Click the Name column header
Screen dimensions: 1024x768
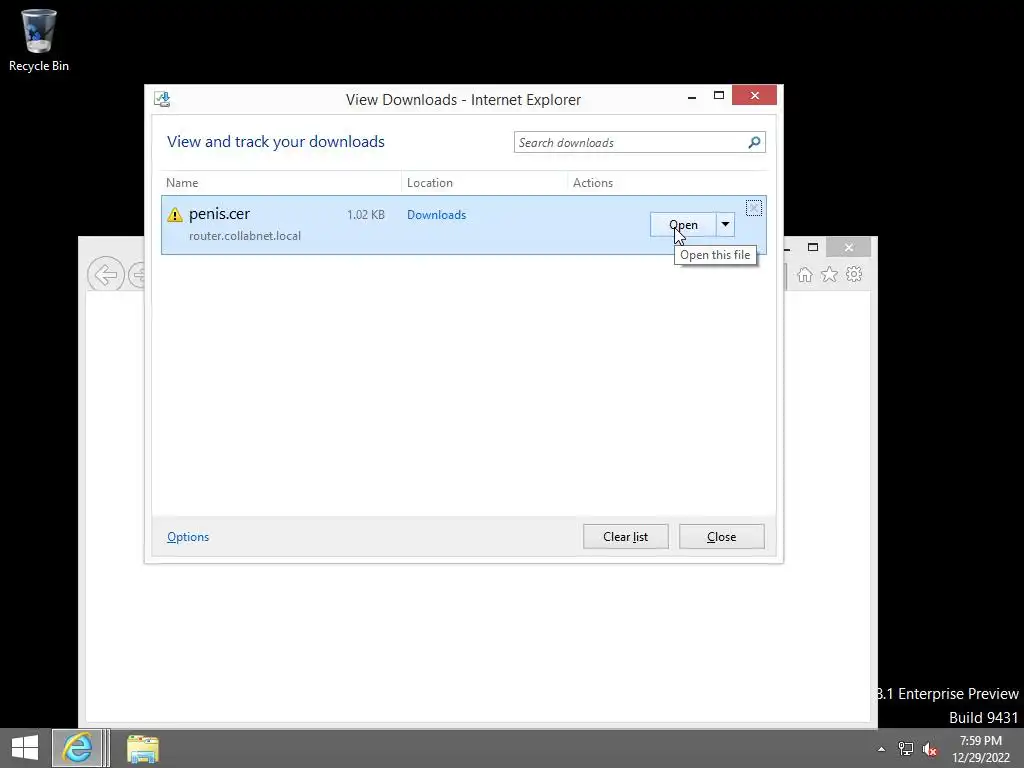tap(182, 183)
